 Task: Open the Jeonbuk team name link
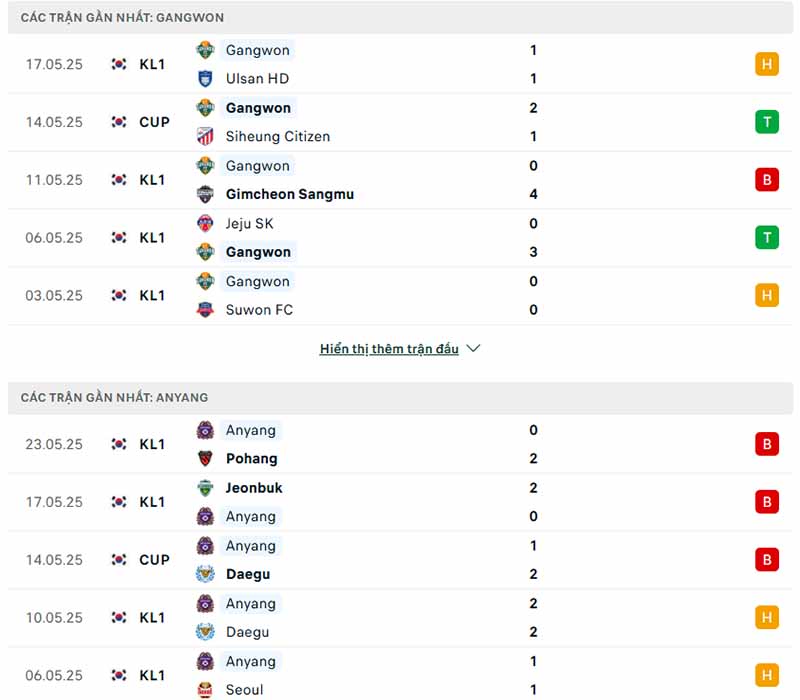pyautogui.click(x=254, y=488)
